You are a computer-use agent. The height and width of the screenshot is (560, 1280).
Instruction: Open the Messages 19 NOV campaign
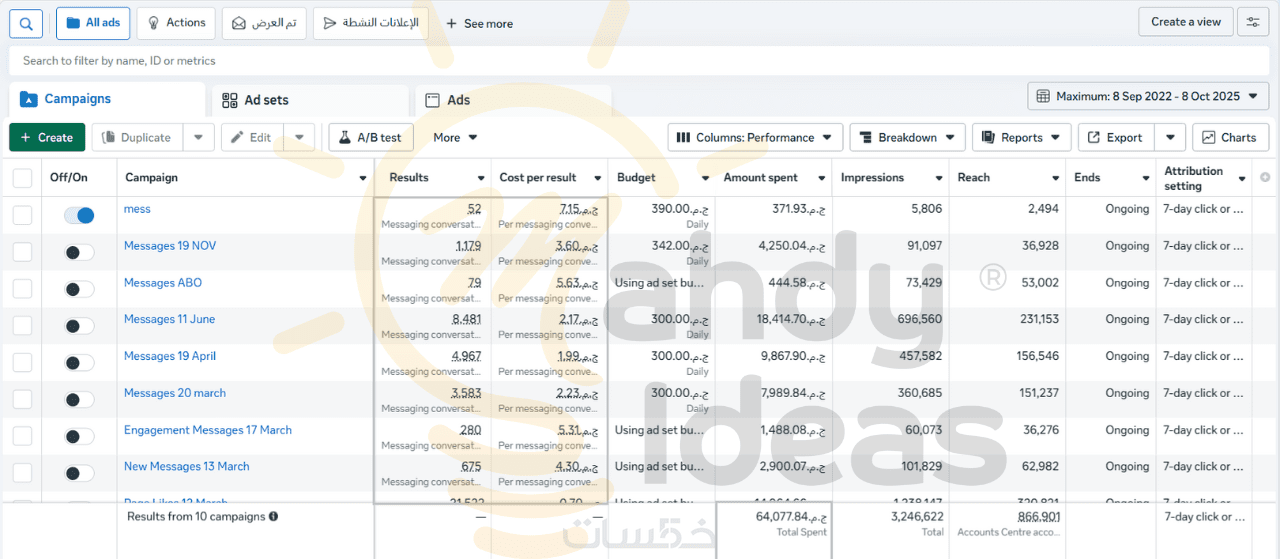[170, 246]
